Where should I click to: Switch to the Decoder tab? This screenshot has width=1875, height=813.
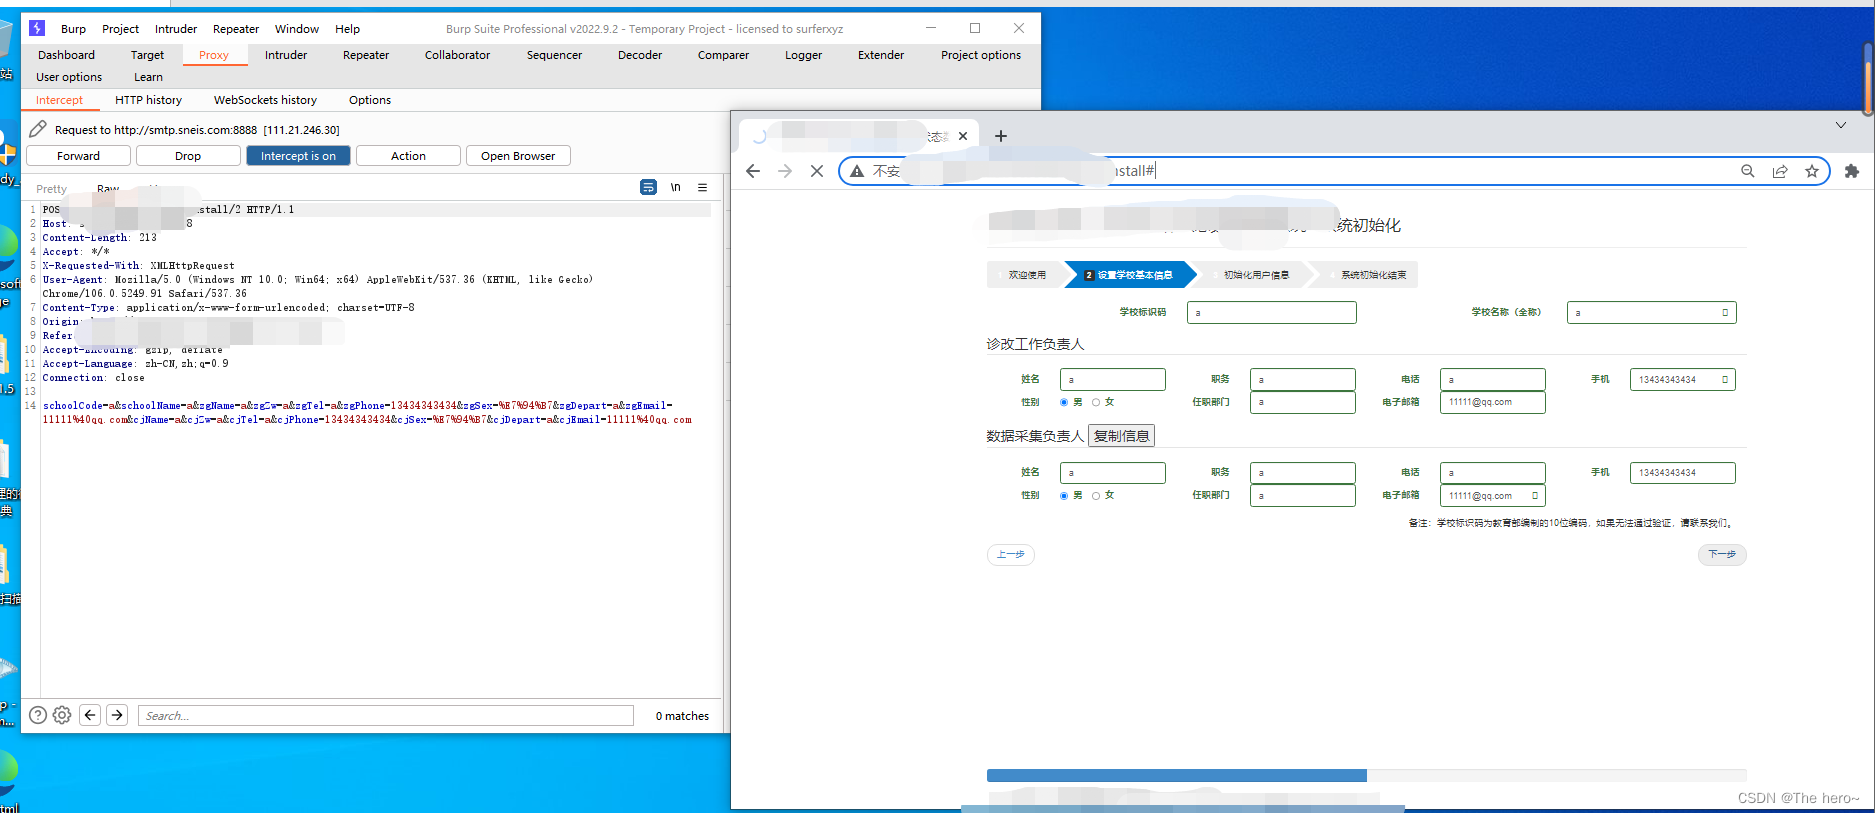pyautogui.click(x=640, y=55)
